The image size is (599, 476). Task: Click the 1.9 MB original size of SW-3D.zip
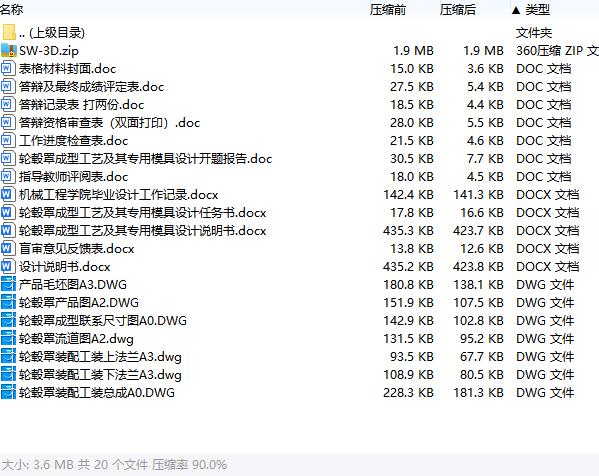413,50
